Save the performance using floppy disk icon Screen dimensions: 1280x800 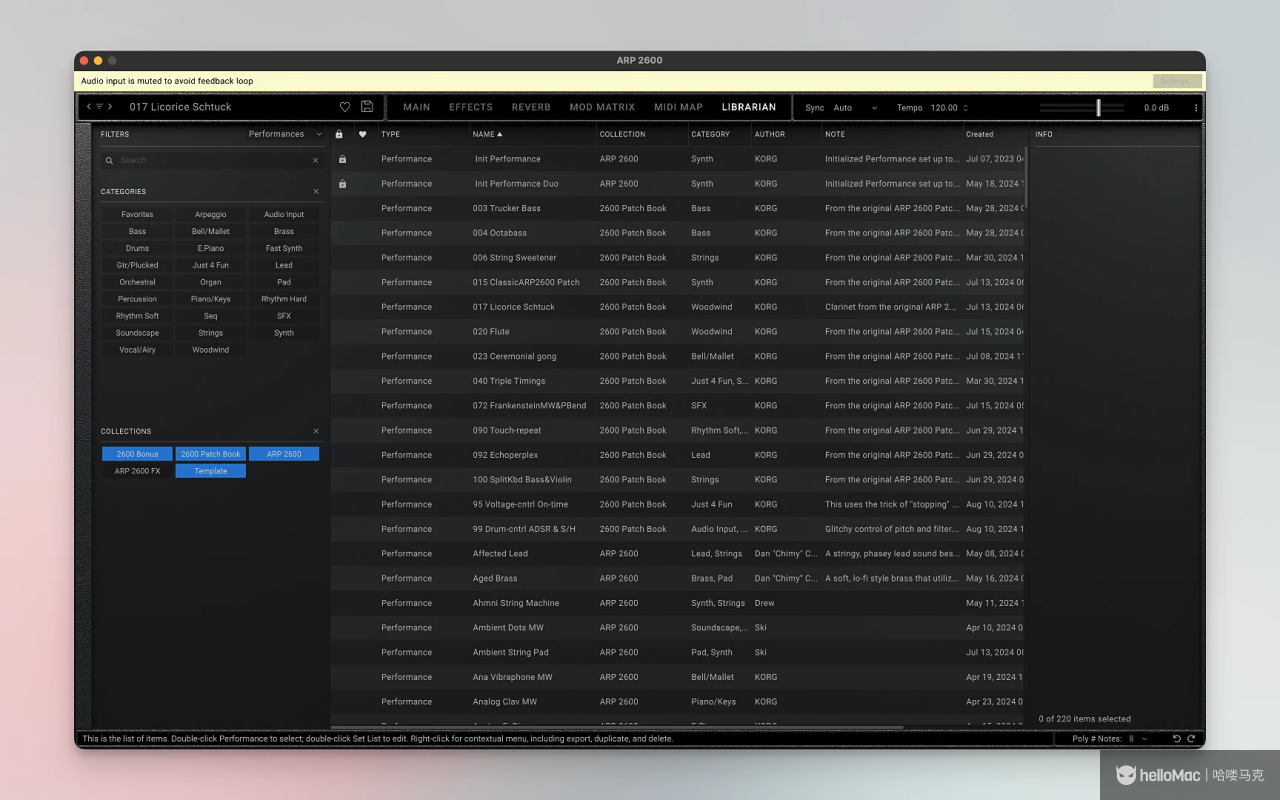point(367,107)
